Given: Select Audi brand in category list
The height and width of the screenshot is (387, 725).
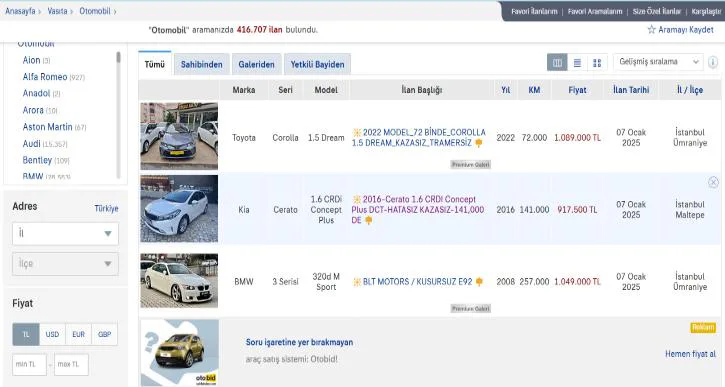Looking at the screenshot, I should coord(31,144).
